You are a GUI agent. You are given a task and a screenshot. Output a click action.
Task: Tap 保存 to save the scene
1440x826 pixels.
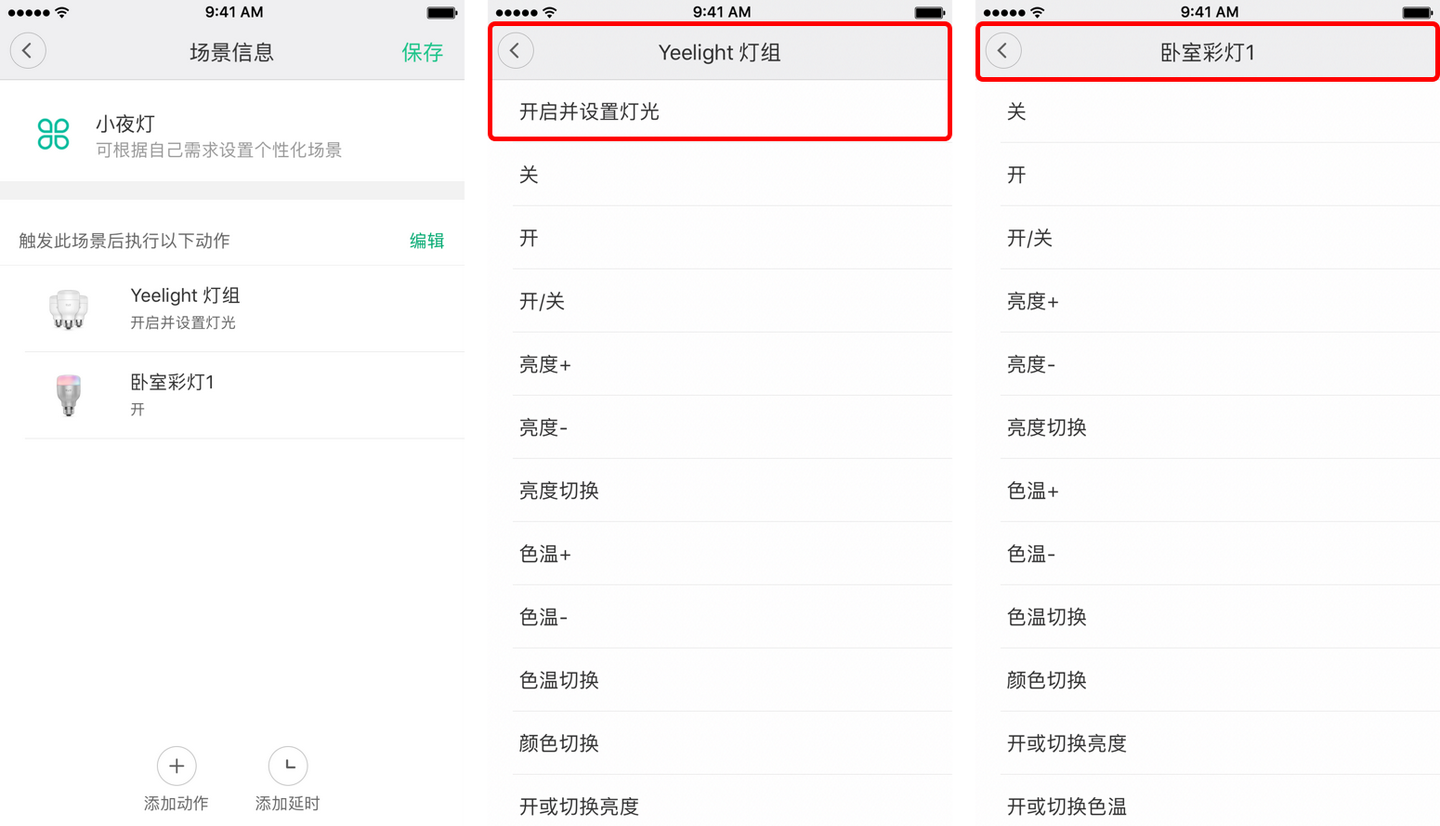[422, 52]
